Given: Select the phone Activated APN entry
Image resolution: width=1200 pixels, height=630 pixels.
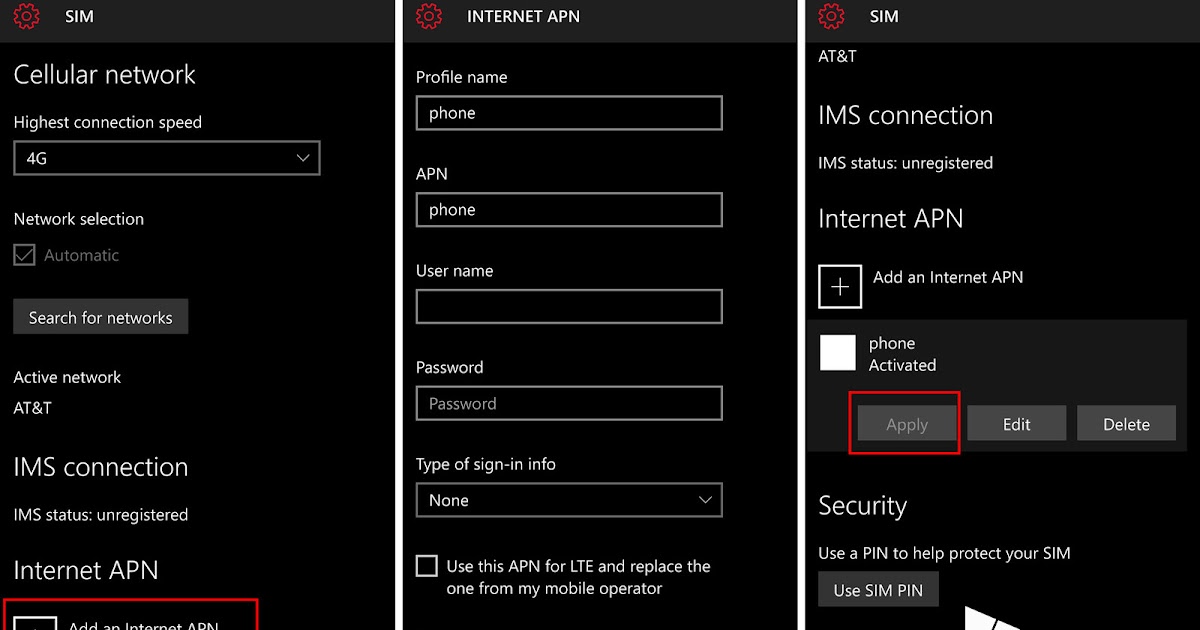Looking at the screenshot, I should coord(996,354).
